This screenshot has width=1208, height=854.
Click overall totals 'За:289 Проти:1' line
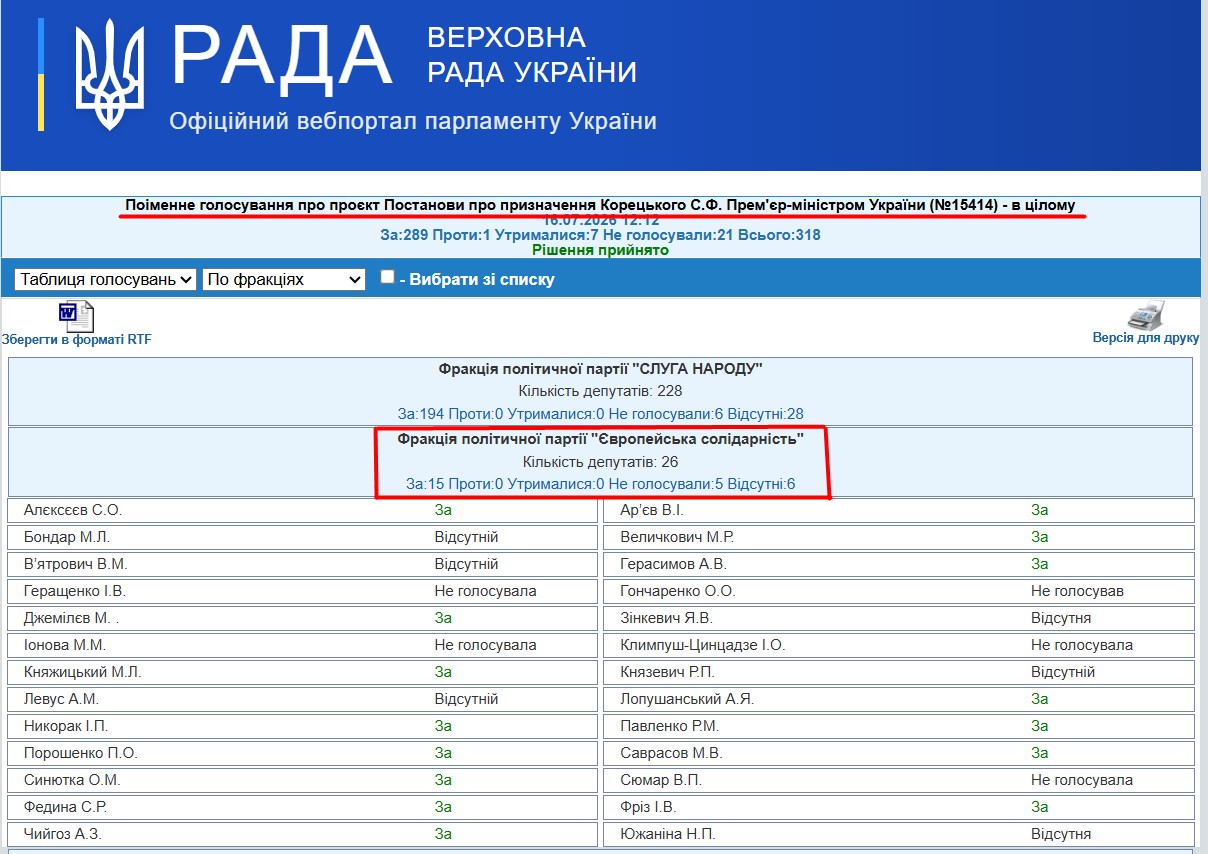[x=600, y=235]
